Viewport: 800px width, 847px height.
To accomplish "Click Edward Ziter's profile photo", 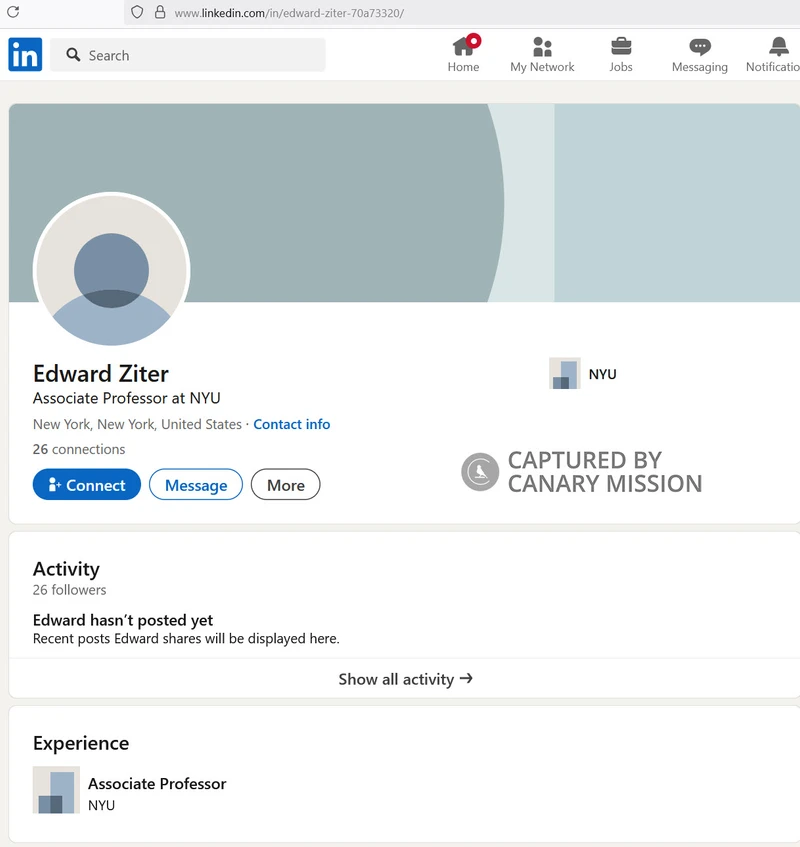I will click(x=111, y=270).
